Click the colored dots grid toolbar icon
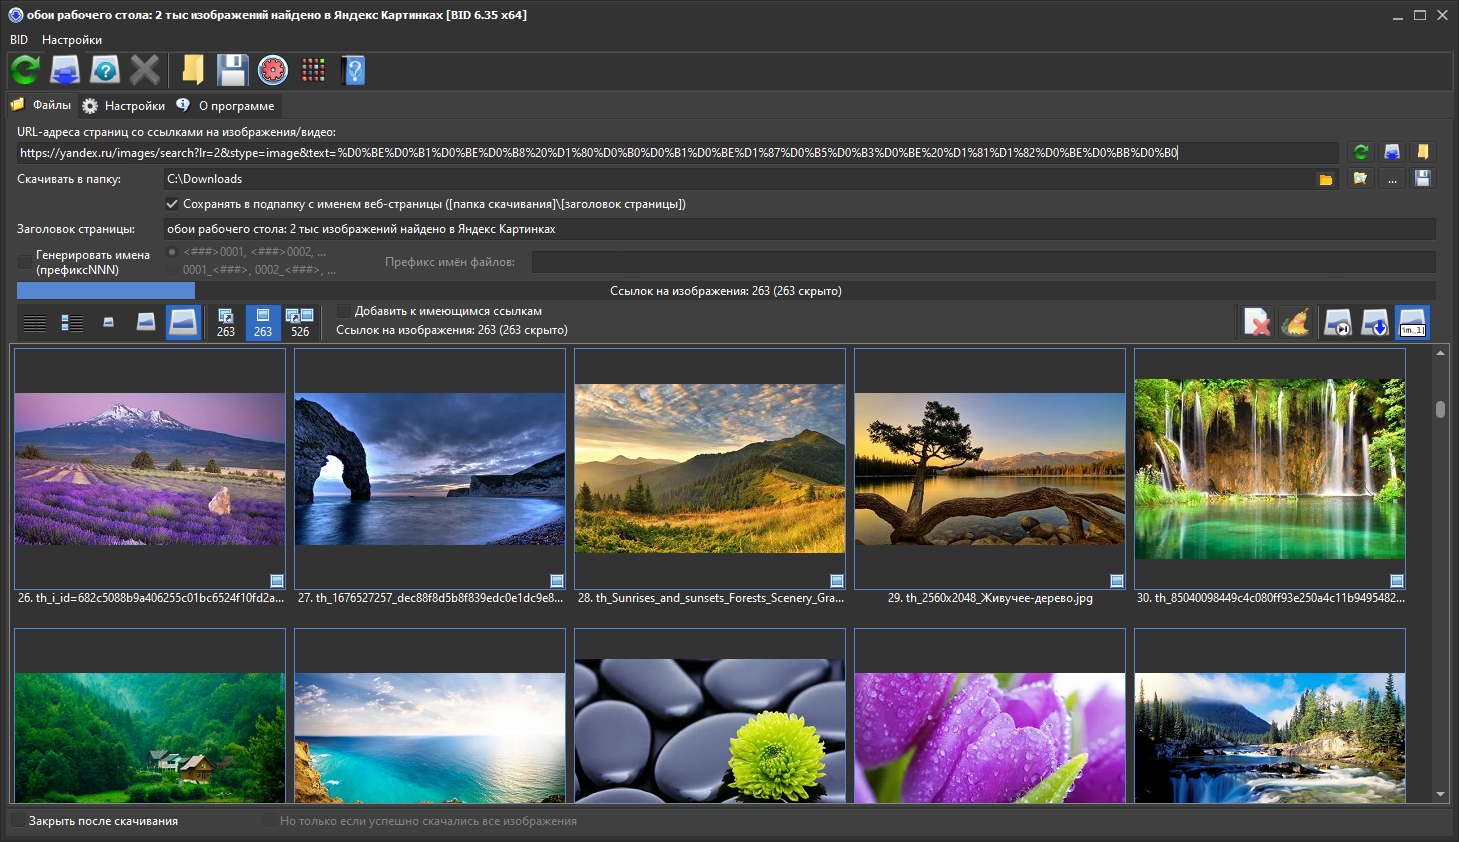The image size is (1459, 842). click(313, 70)
